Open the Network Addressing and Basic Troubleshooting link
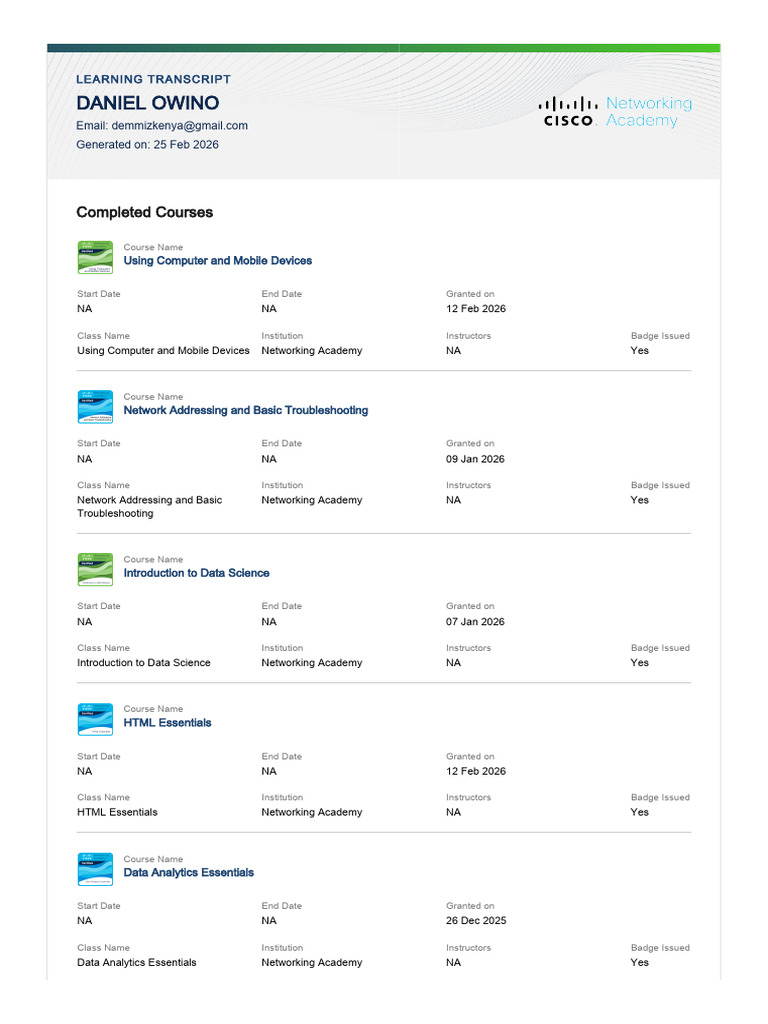The width and height of the screenshot is (768, 1024). coord(245,411)
